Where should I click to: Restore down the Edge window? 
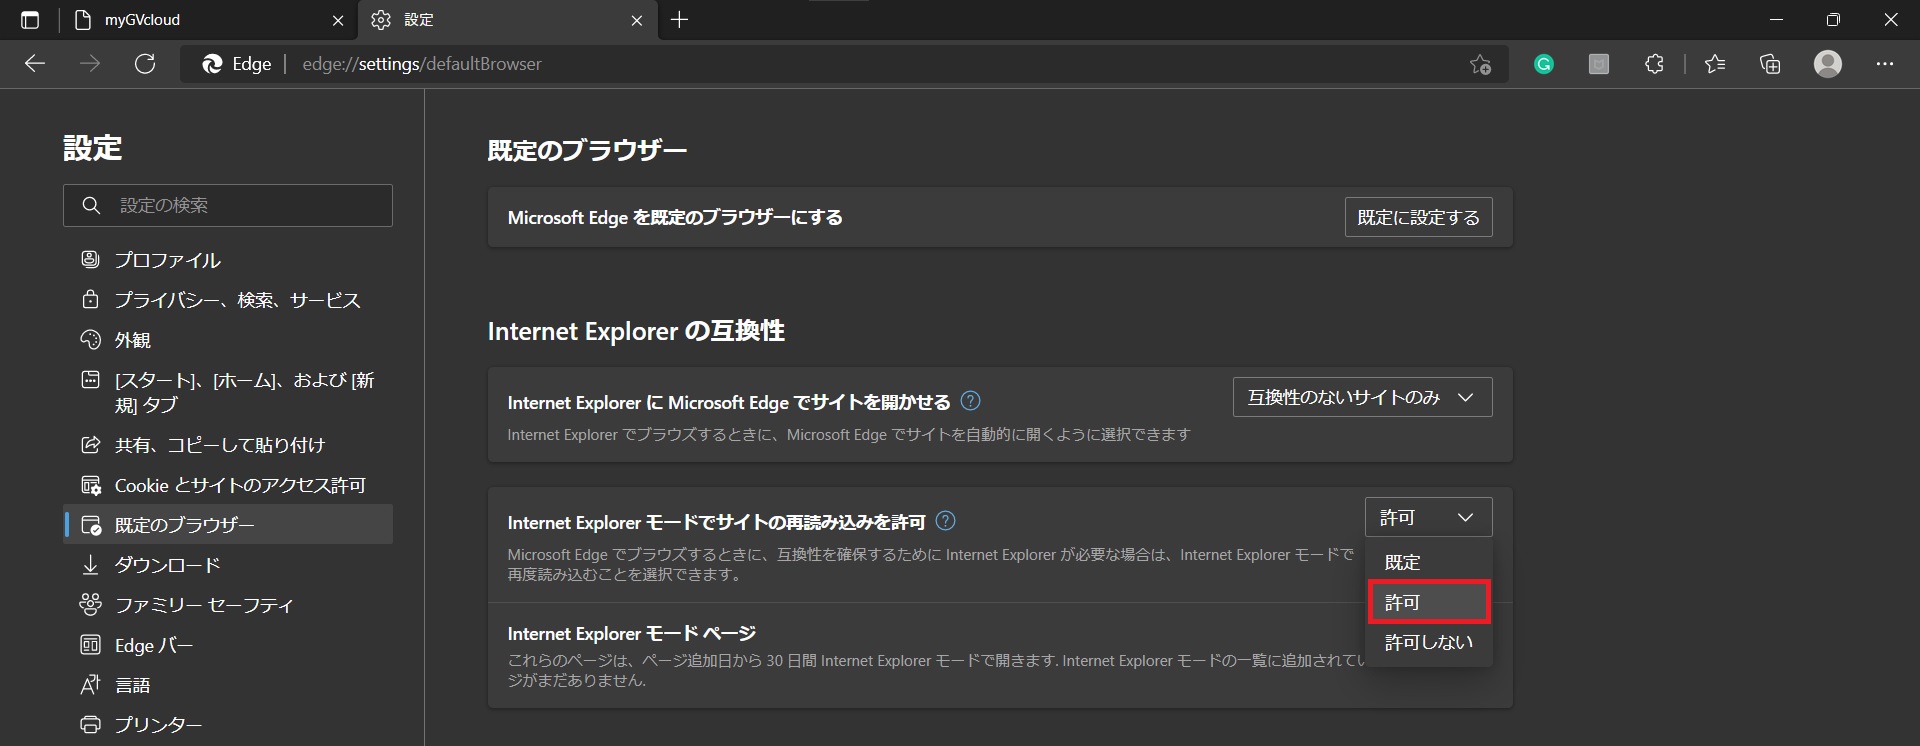(1833, 20)
